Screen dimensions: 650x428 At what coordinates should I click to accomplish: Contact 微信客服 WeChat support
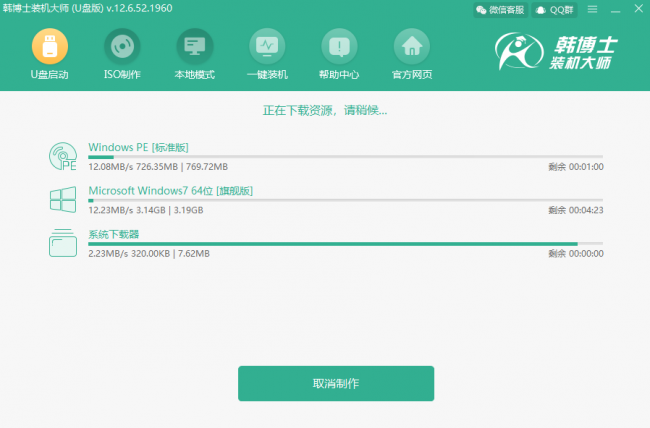coord(500,10)
